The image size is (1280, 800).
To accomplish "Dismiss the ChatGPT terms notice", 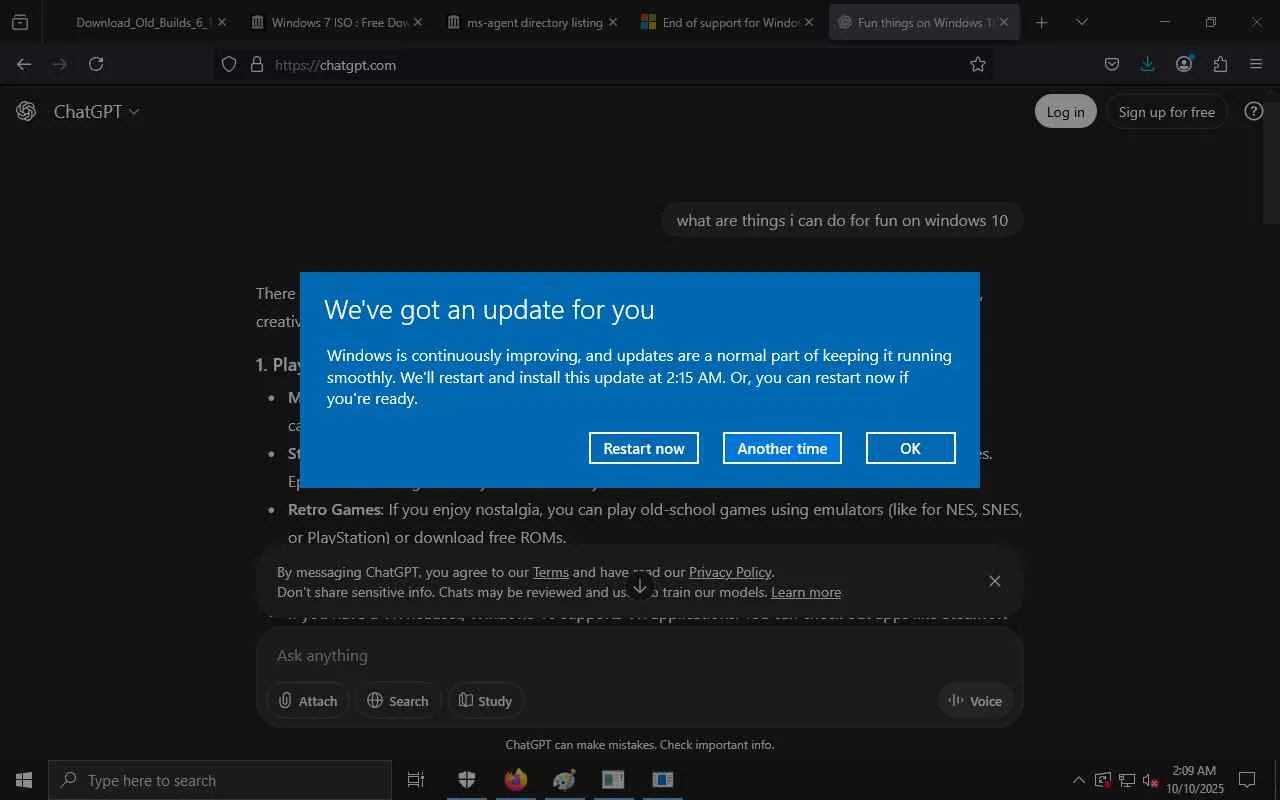I will pos(994,581).
